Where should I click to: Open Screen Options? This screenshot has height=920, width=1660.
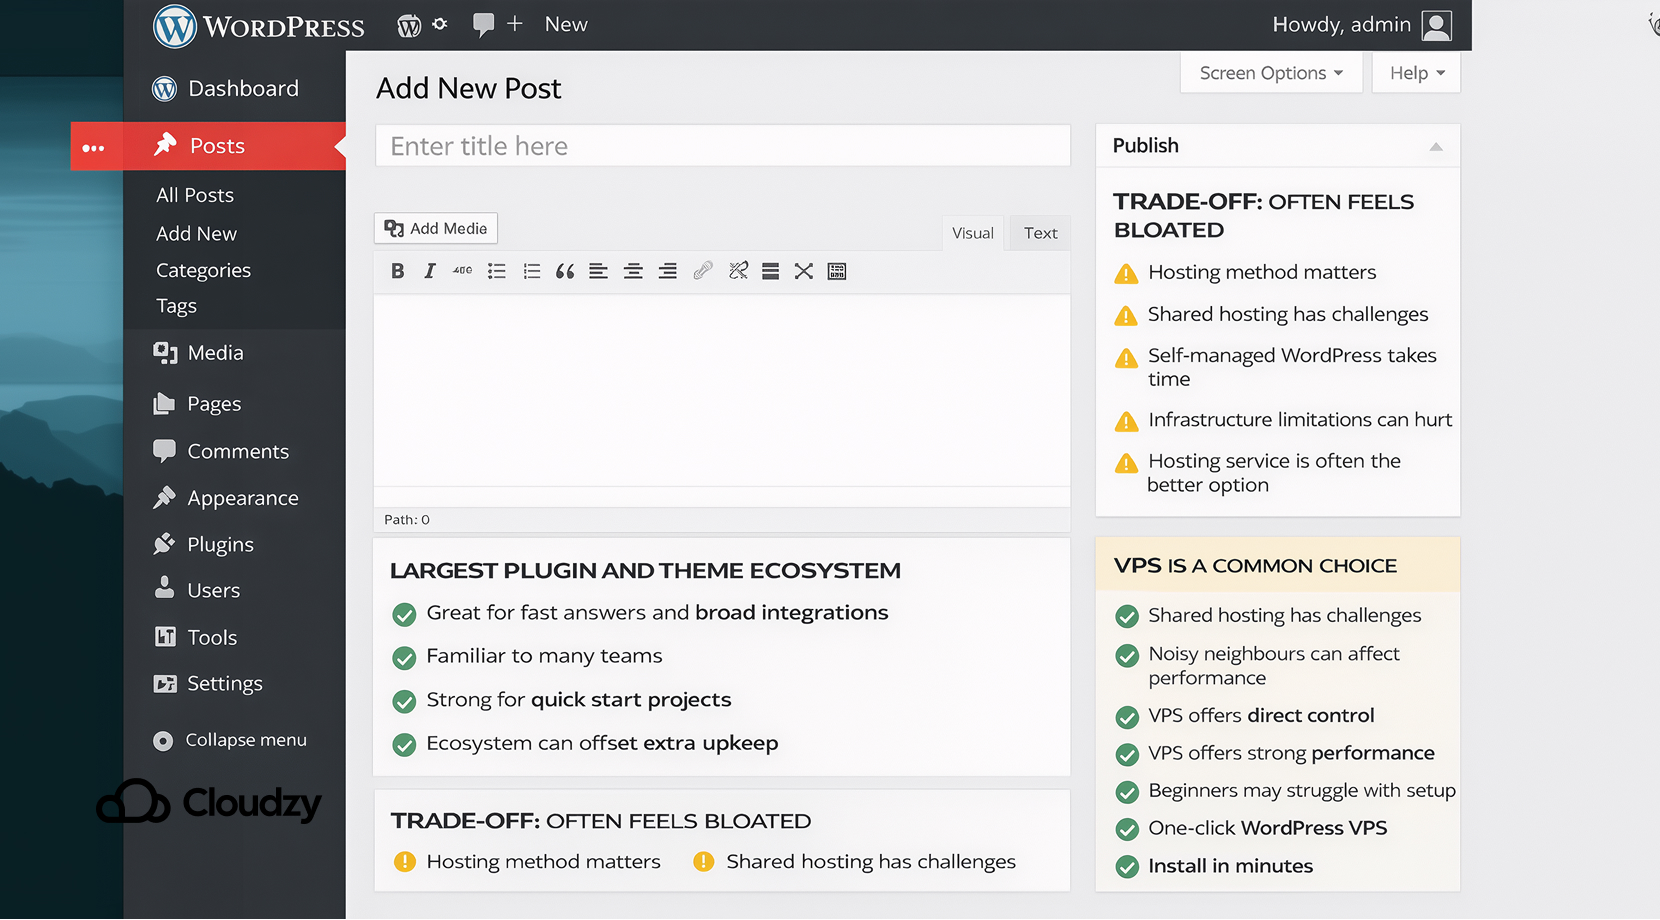(x=1269, y=72)
